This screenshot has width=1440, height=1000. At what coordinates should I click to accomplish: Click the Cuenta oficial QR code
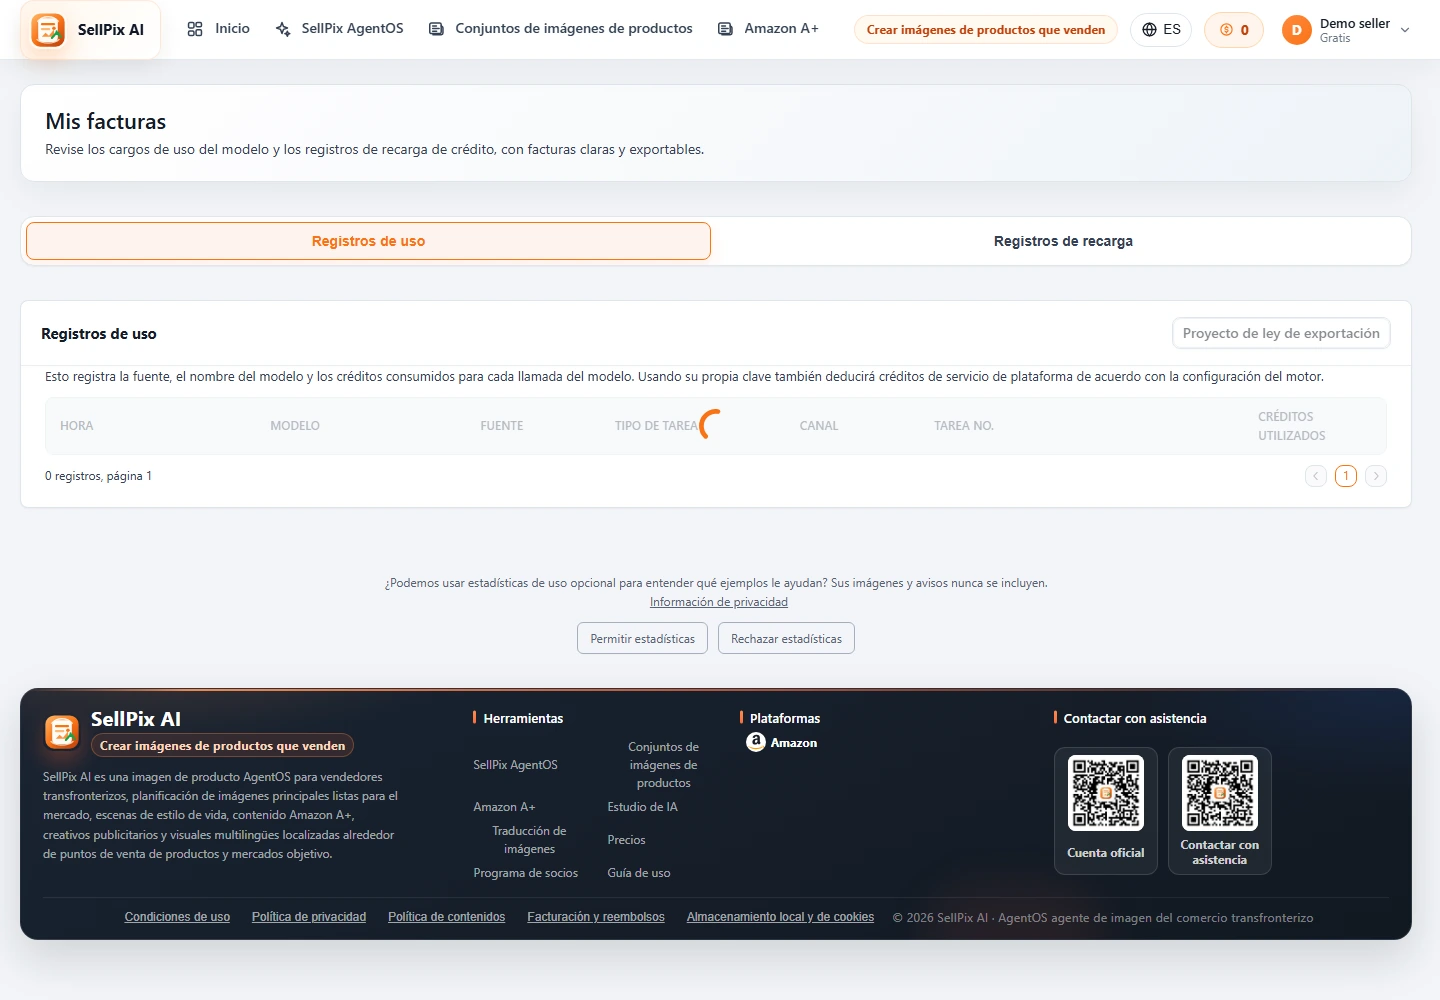click(x=1106, y=793)
